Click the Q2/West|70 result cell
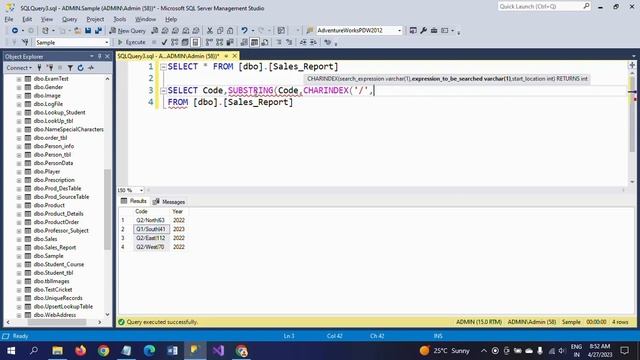Viewport: 640px width, 360px height. pos(151,247)
